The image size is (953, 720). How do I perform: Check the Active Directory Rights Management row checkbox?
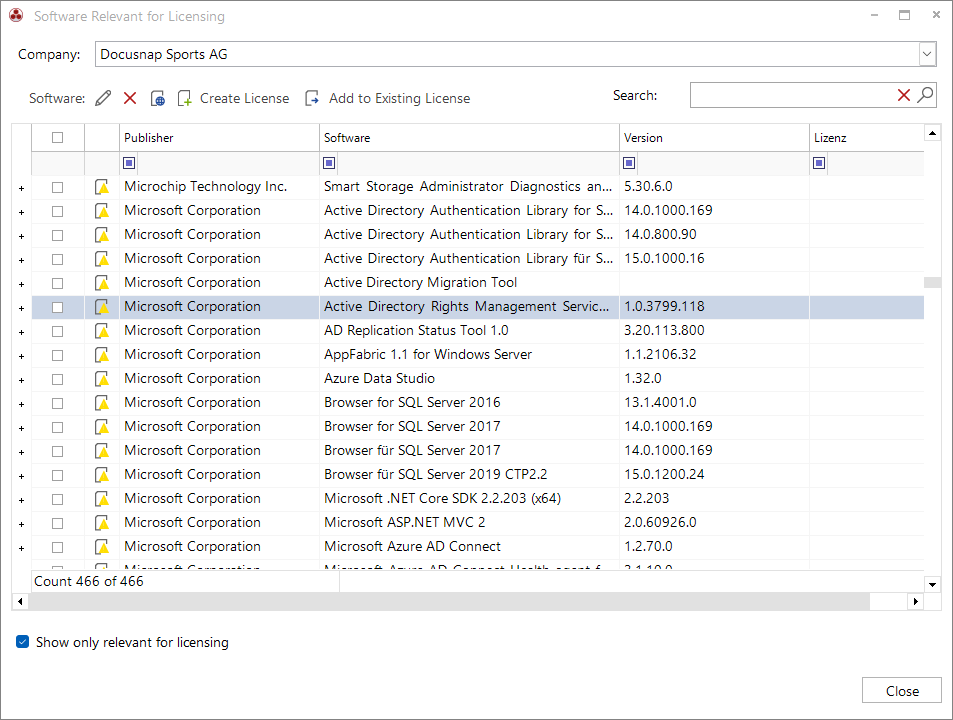pos(58,307)
